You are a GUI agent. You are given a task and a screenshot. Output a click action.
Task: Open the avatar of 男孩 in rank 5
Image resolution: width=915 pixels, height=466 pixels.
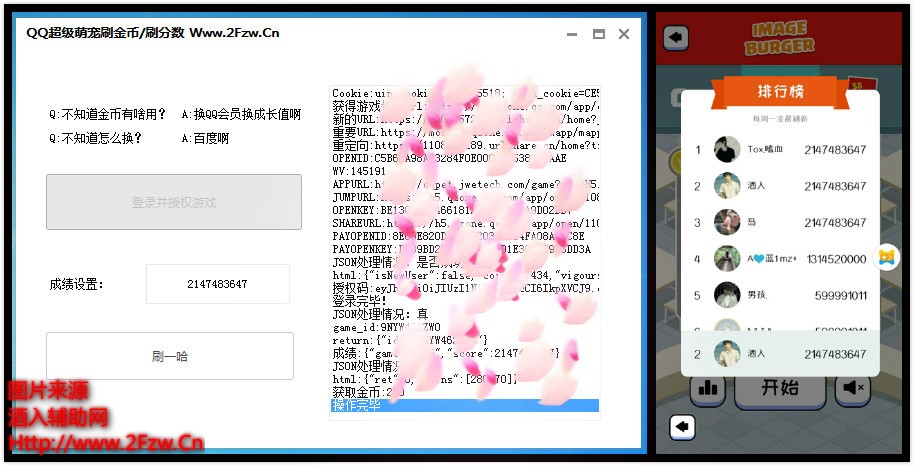coord(727,295)
